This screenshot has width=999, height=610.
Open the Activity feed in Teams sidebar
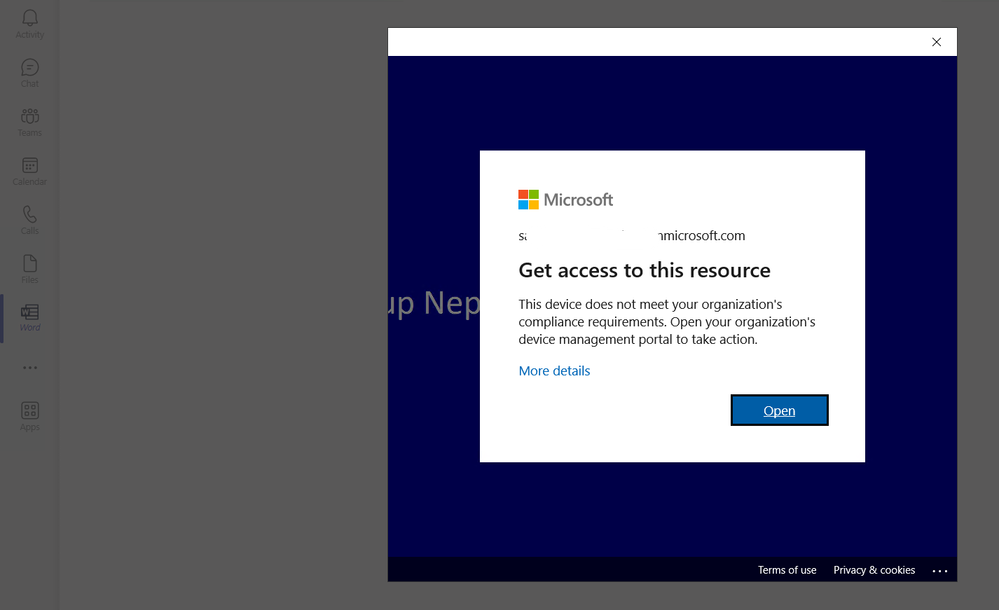[x=30, y=24]
